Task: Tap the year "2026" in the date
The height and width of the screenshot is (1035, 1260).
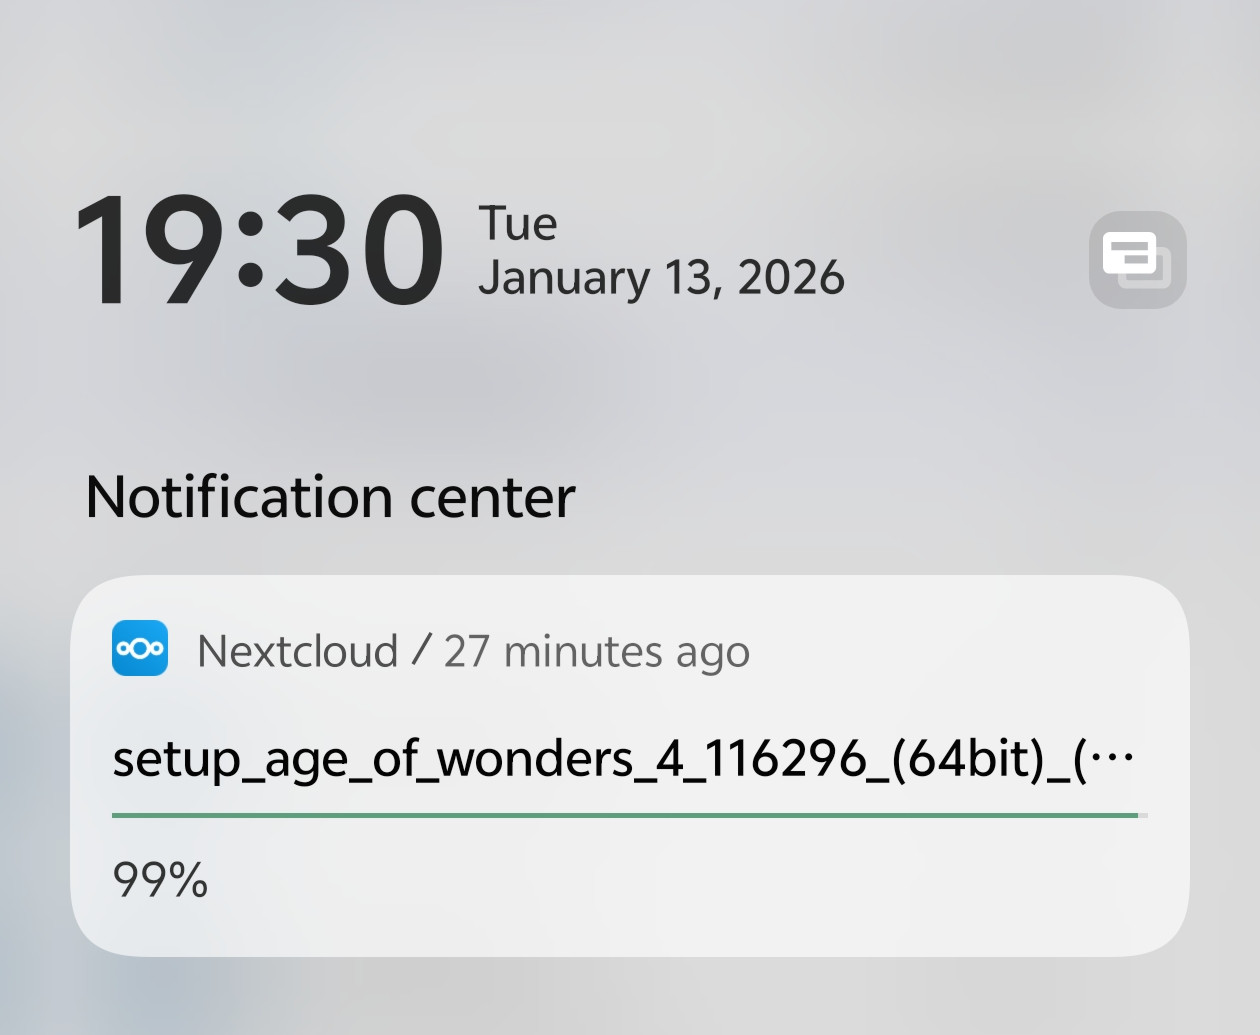Action: coord(790,278)
